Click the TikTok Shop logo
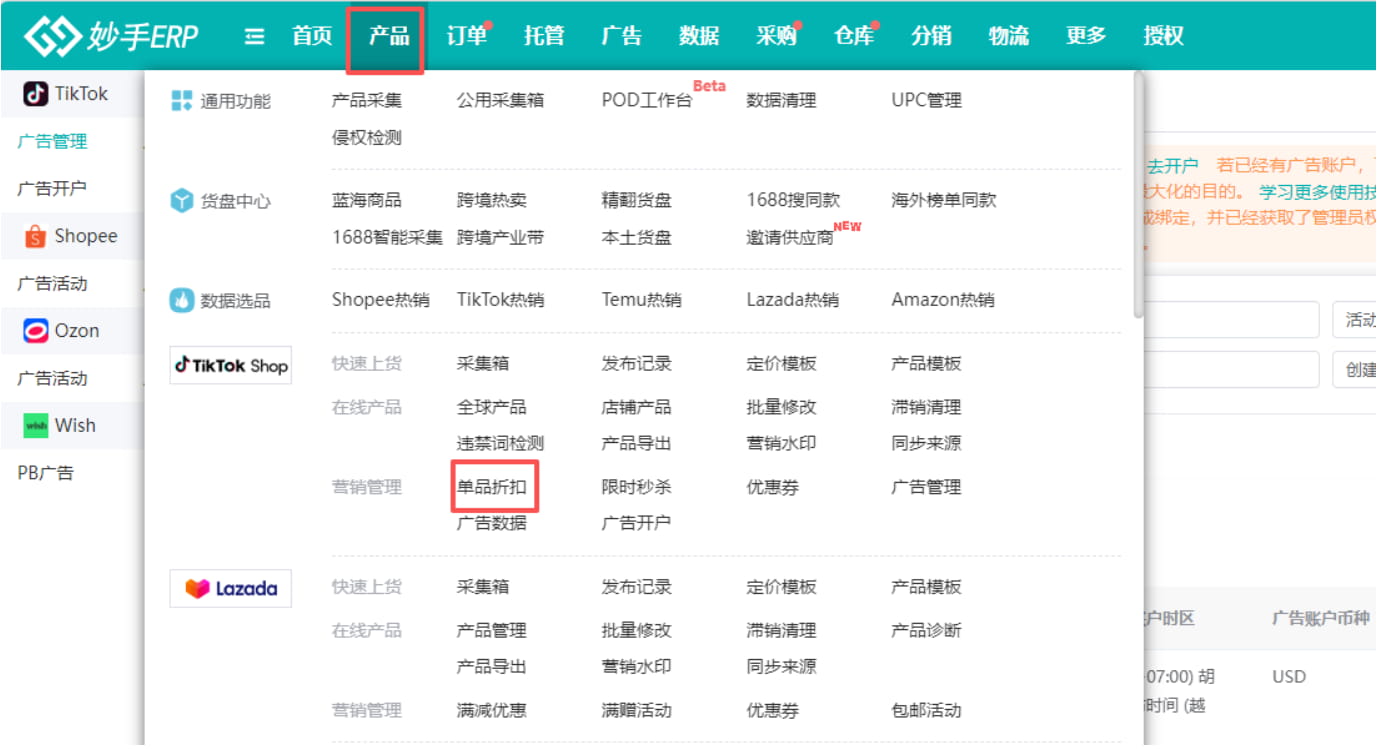The height and width of the screenshot is (749, 1380). pos(231,365)
